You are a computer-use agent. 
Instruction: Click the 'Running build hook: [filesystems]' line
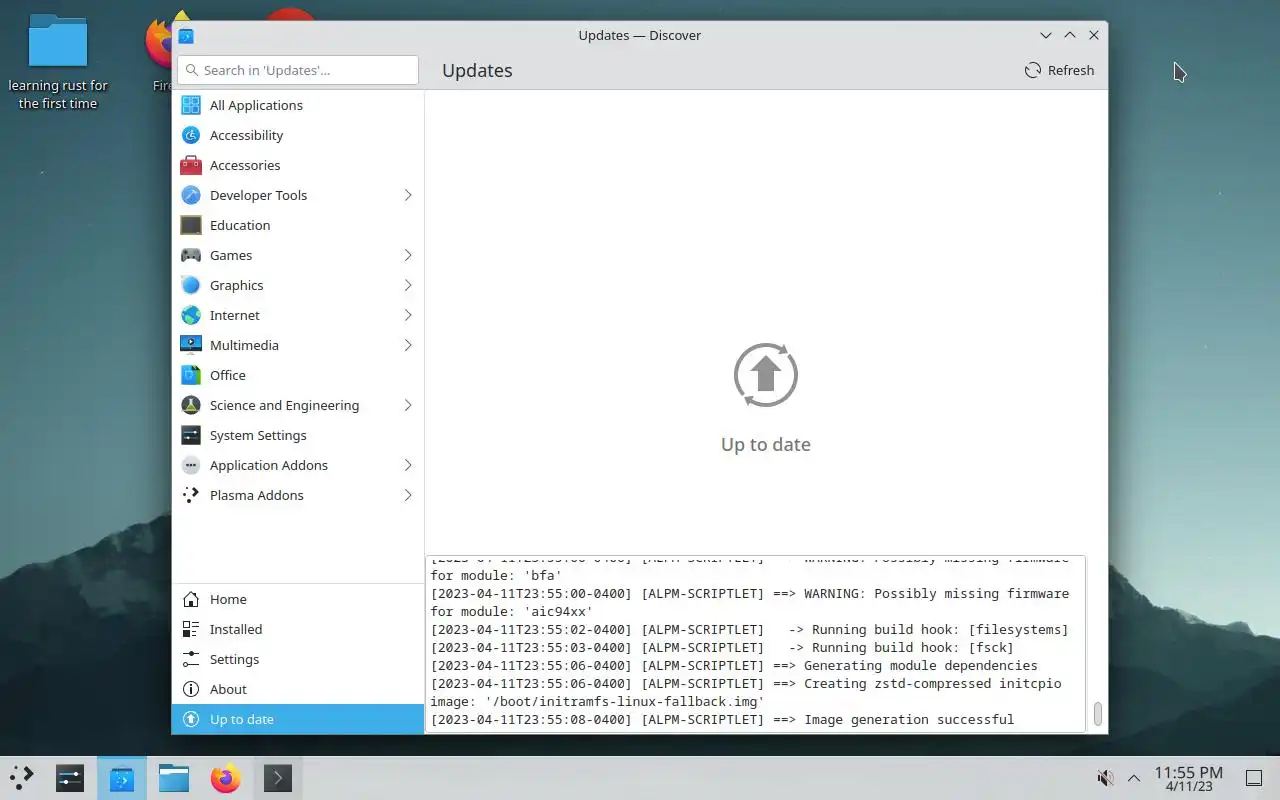750,629
